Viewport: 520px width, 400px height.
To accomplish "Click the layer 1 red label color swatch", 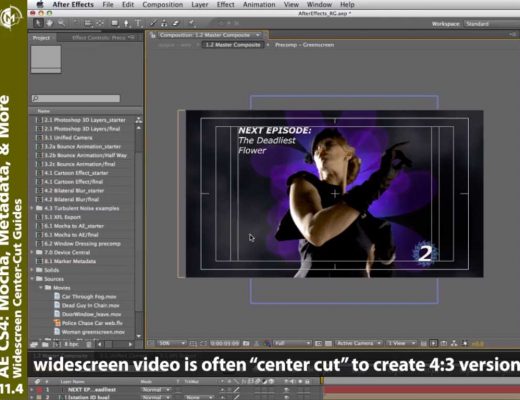I will click(40, 389).
